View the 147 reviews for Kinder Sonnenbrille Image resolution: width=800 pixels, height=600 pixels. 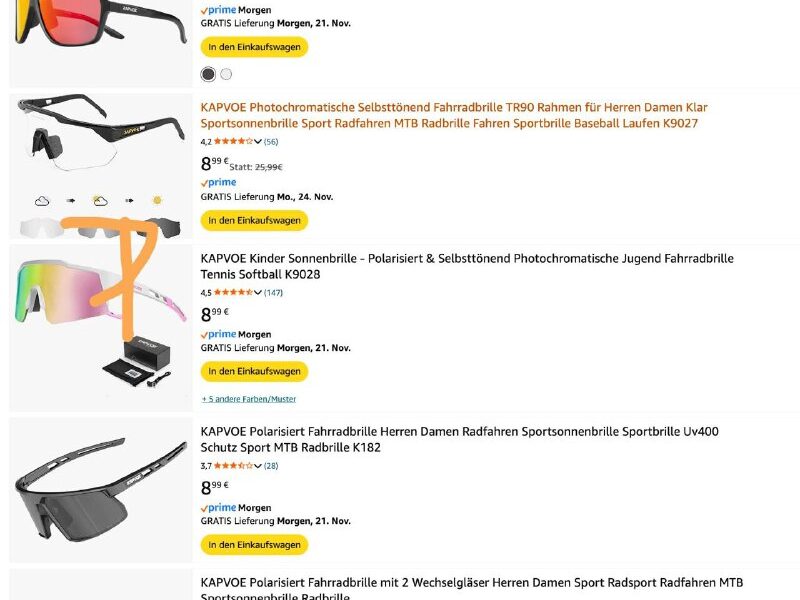click(273, 293)
